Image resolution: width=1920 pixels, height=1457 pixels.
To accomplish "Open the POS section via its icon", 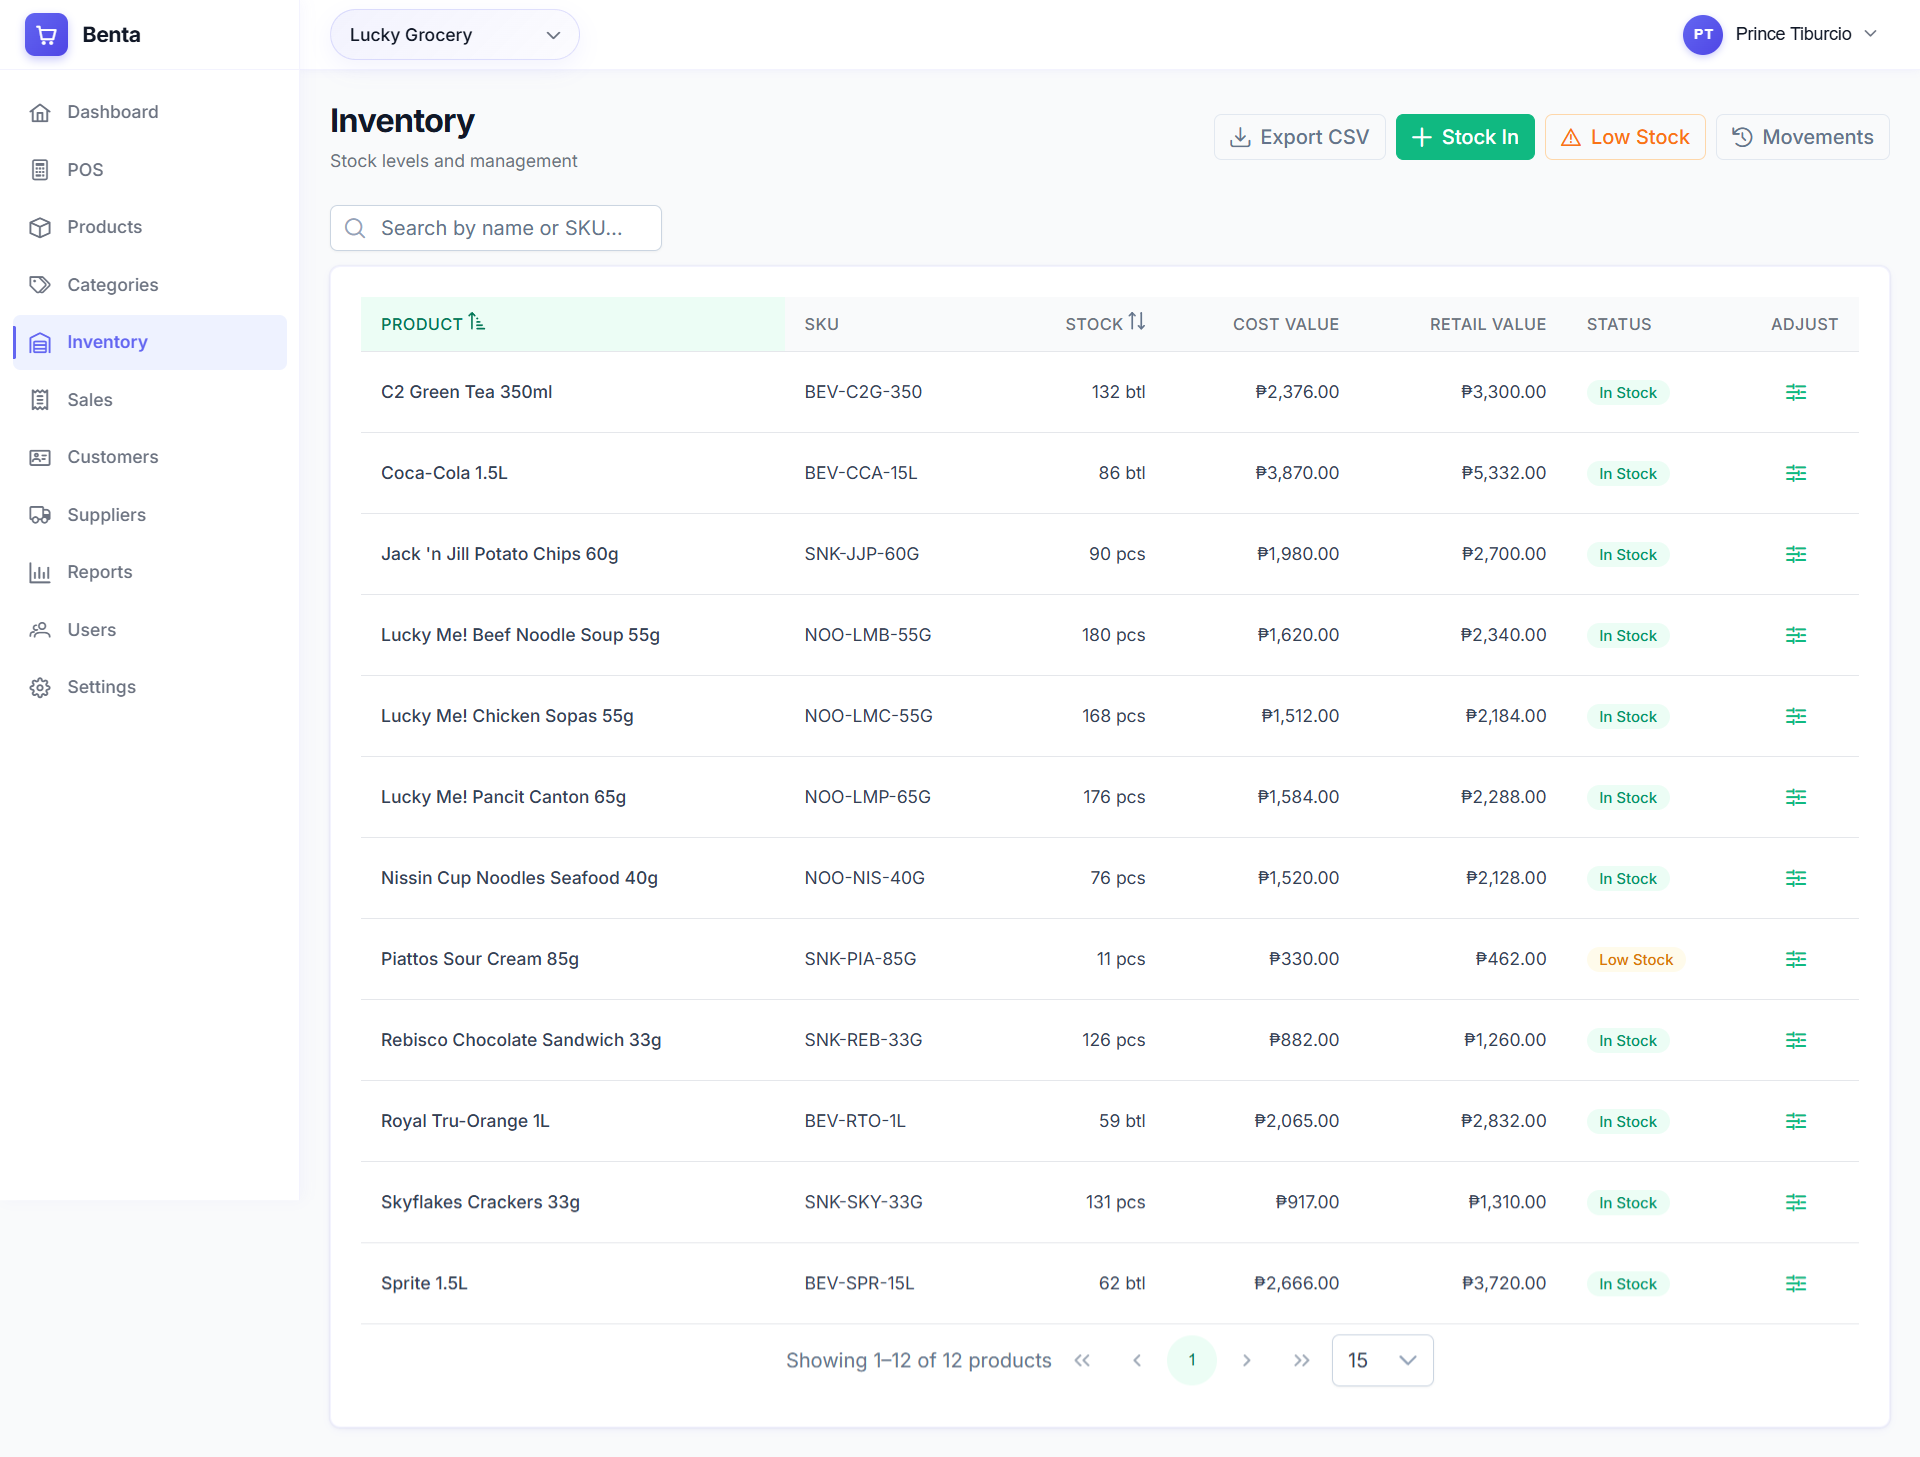I will click(40, 169).
